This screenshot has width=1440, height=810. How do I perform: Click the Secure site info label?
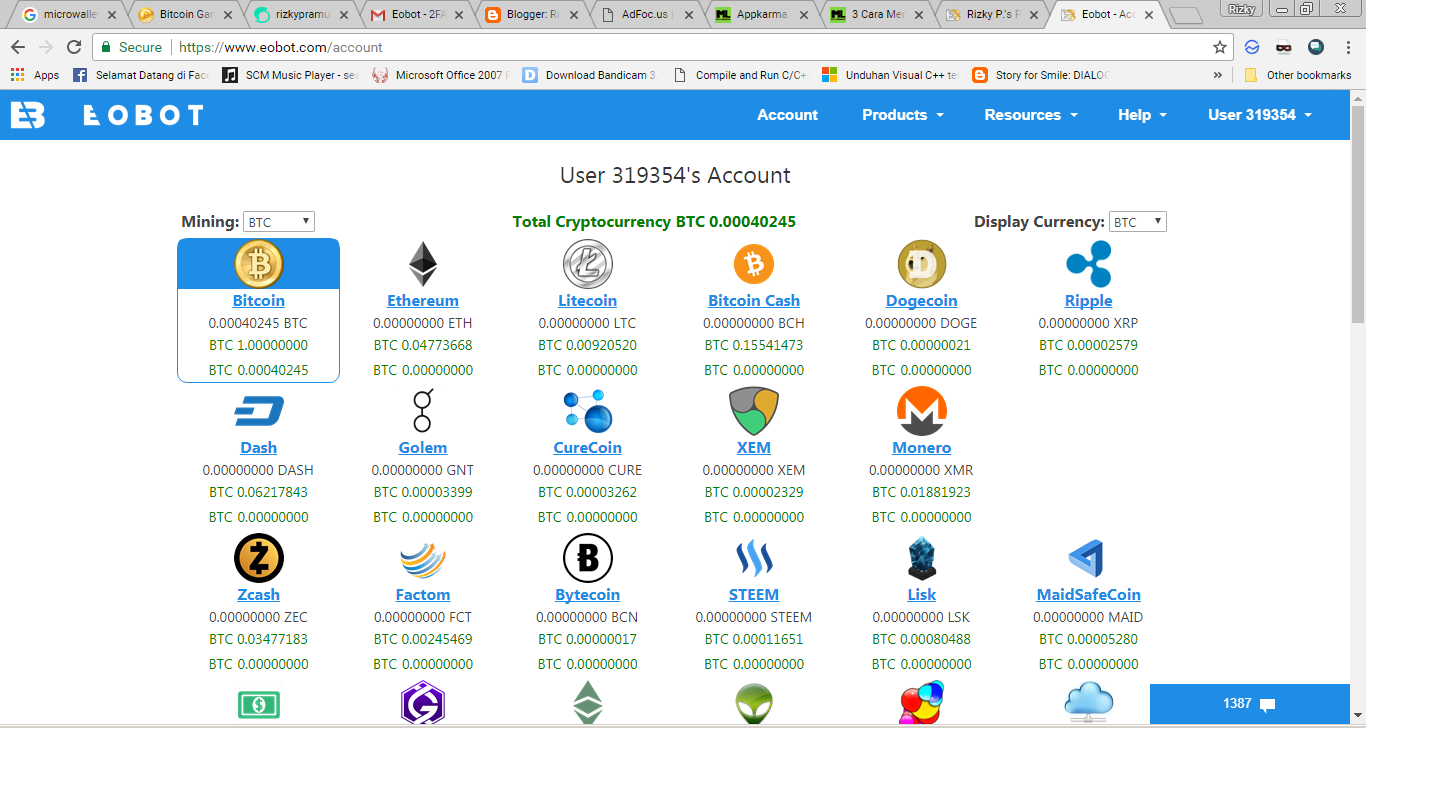tap(131, 47)
